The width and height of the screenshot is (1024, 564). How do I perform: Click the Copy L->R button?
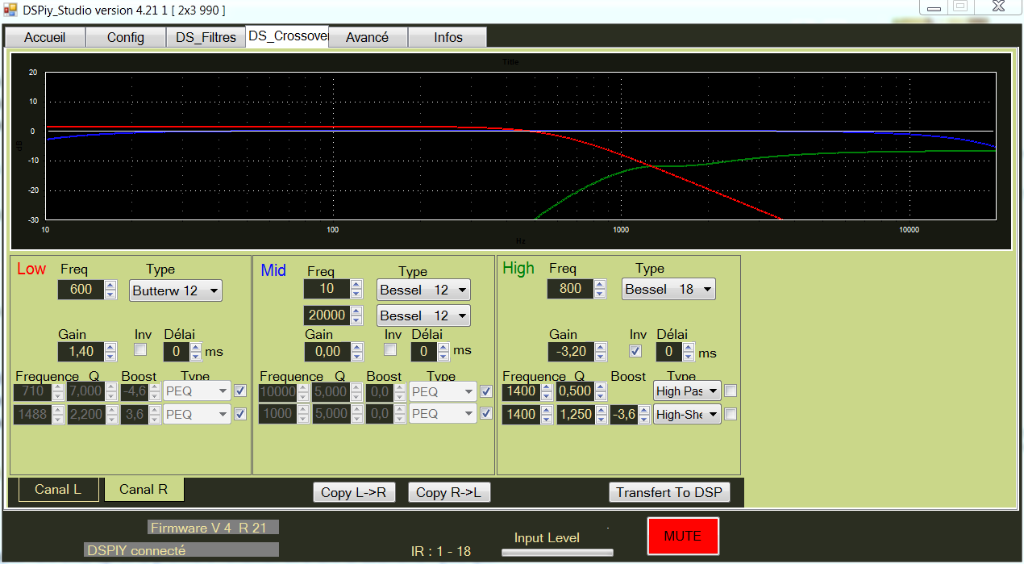(357, 492)
